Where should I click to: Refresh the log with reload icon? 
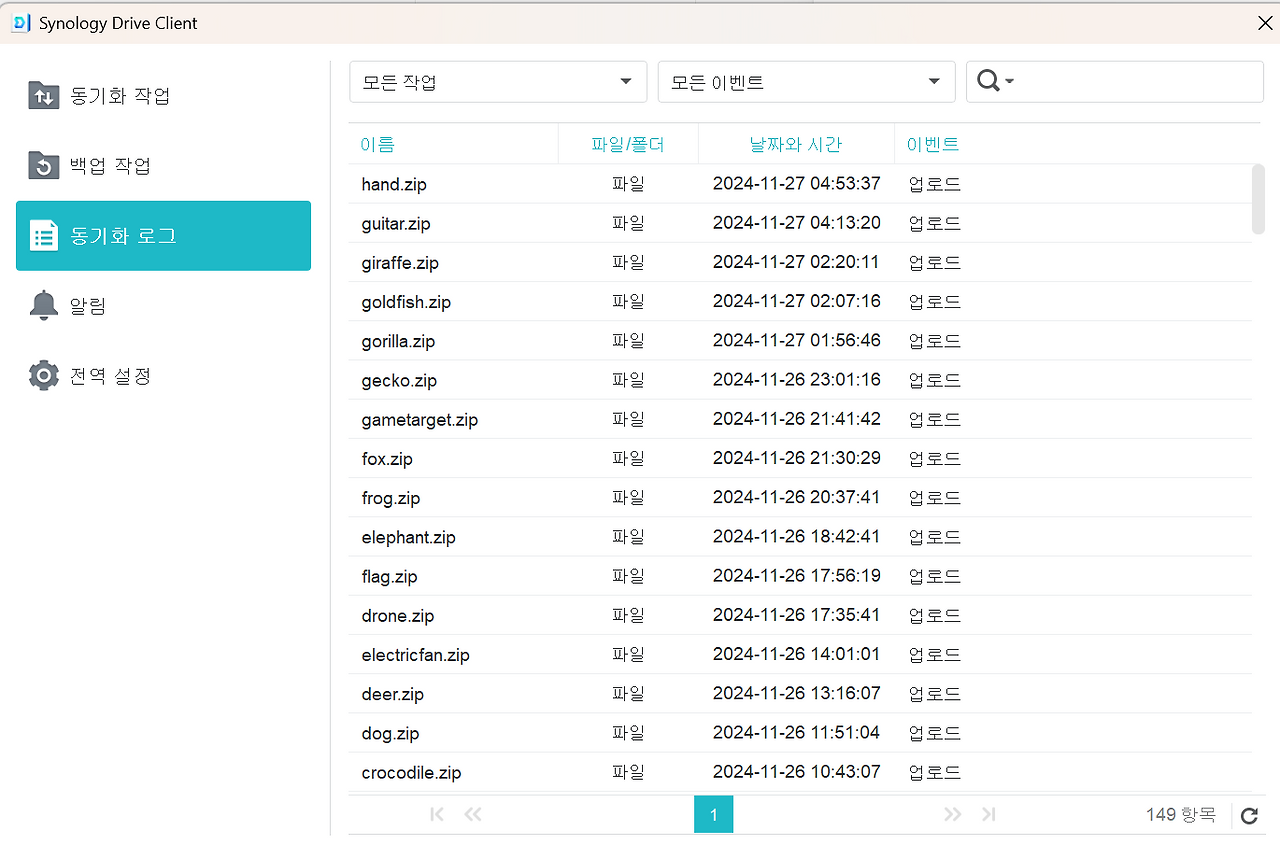(x=1249, y=816)
